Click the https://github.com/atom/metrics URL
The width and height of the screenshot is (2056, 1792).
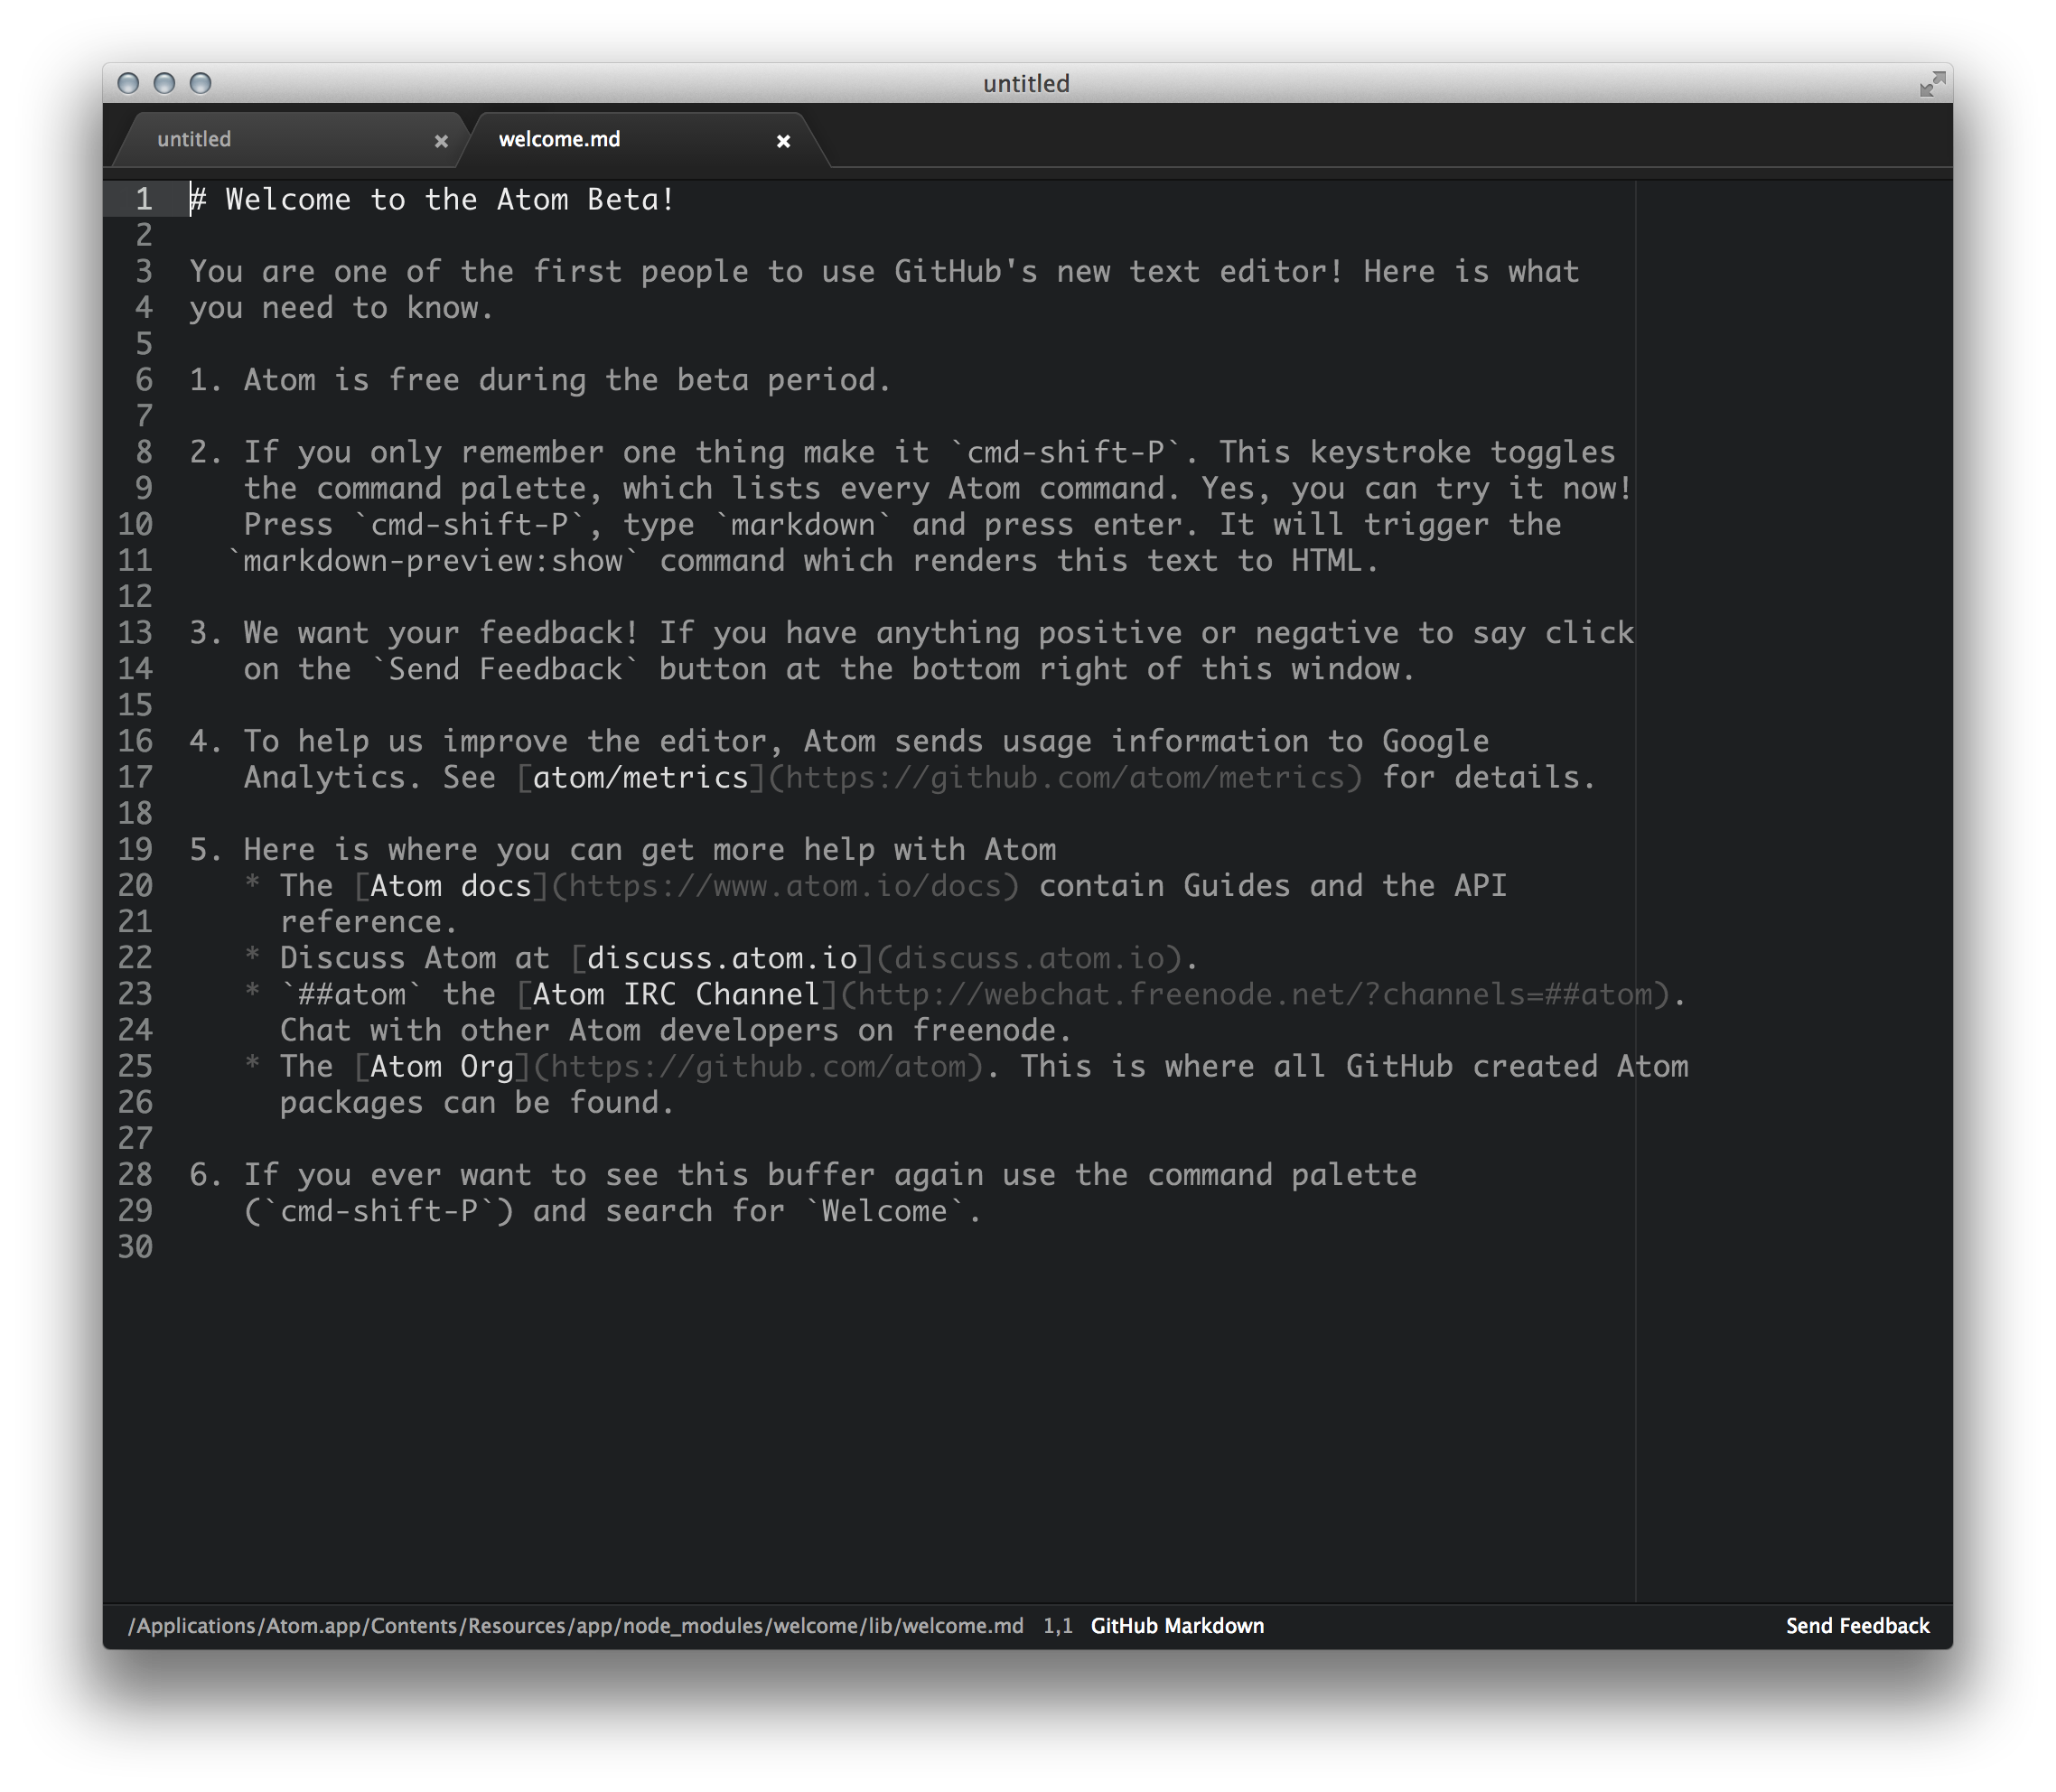tap(1065, 777)
